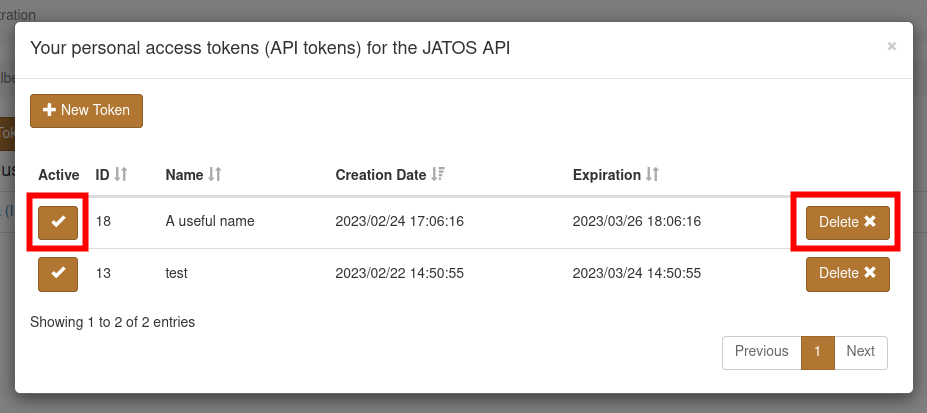Close the API tokens dialog

point(892,46)
